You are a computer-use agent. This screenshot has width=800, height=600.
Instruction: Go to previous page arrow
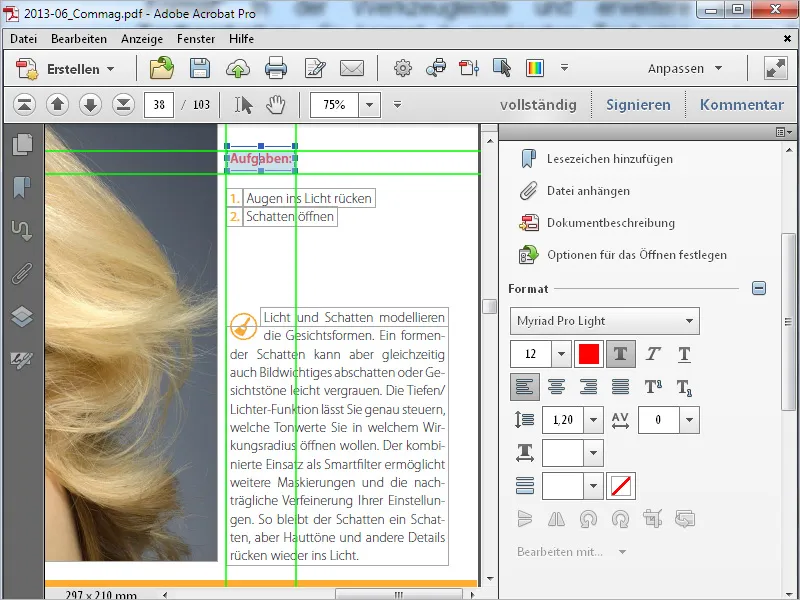pyautogui.click(x=57, y=105)
